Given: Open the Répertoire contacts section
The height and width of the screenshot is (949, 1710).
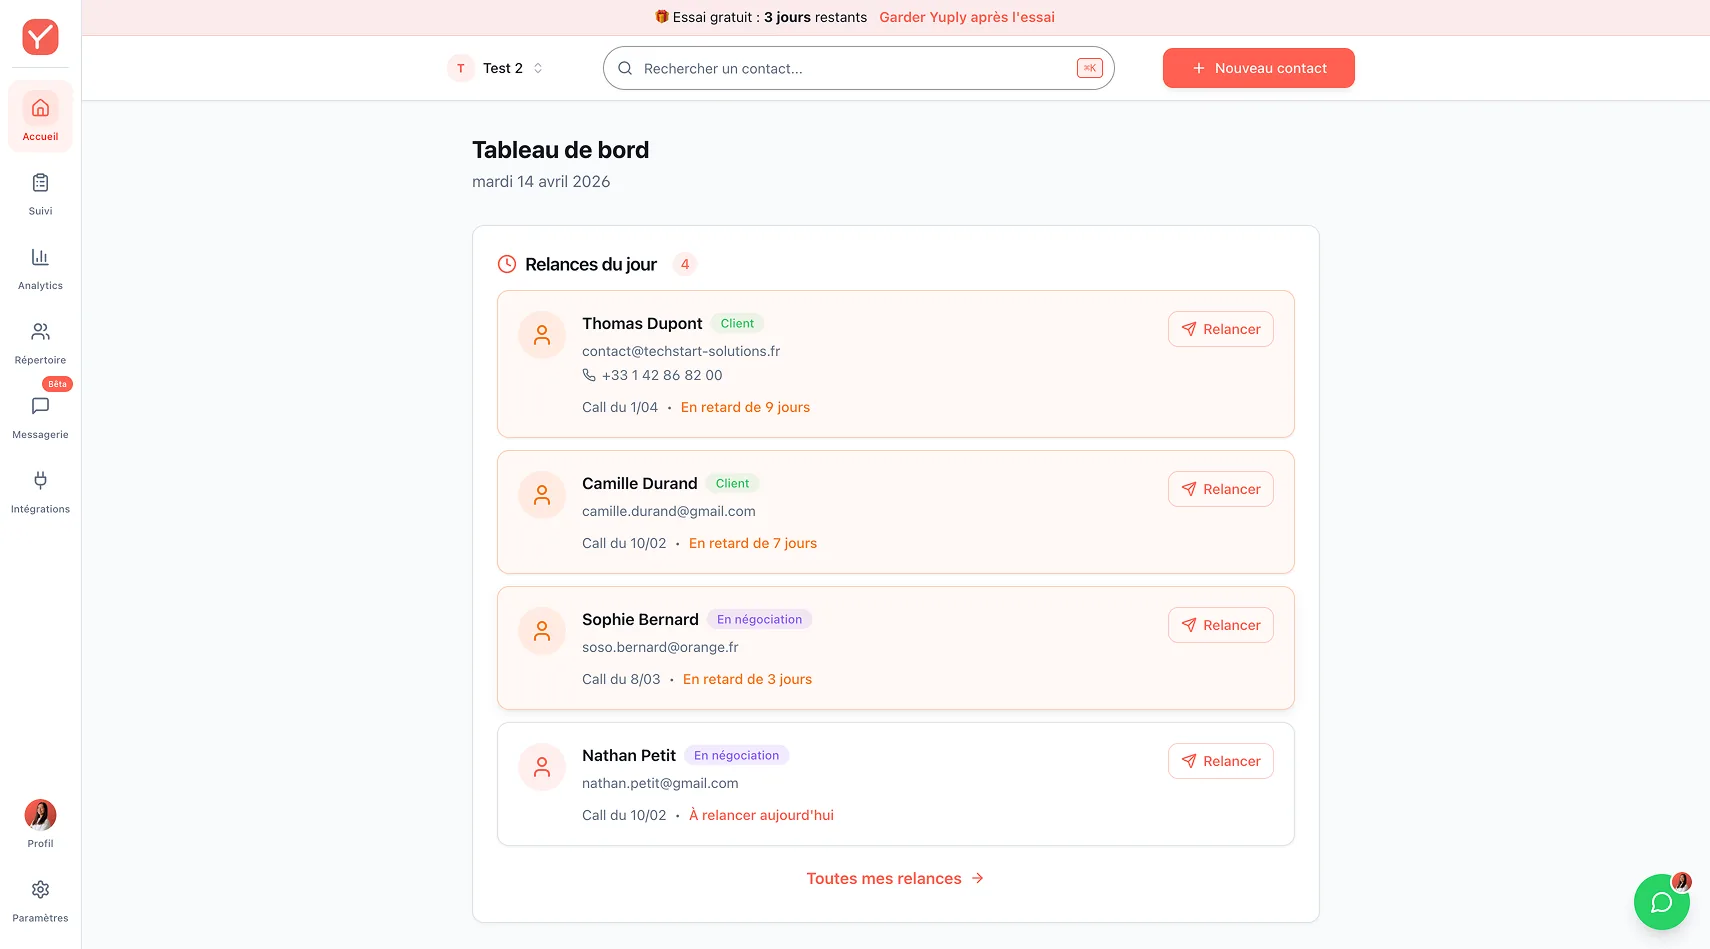Looking at the screenshot, I should click(40, 343).
